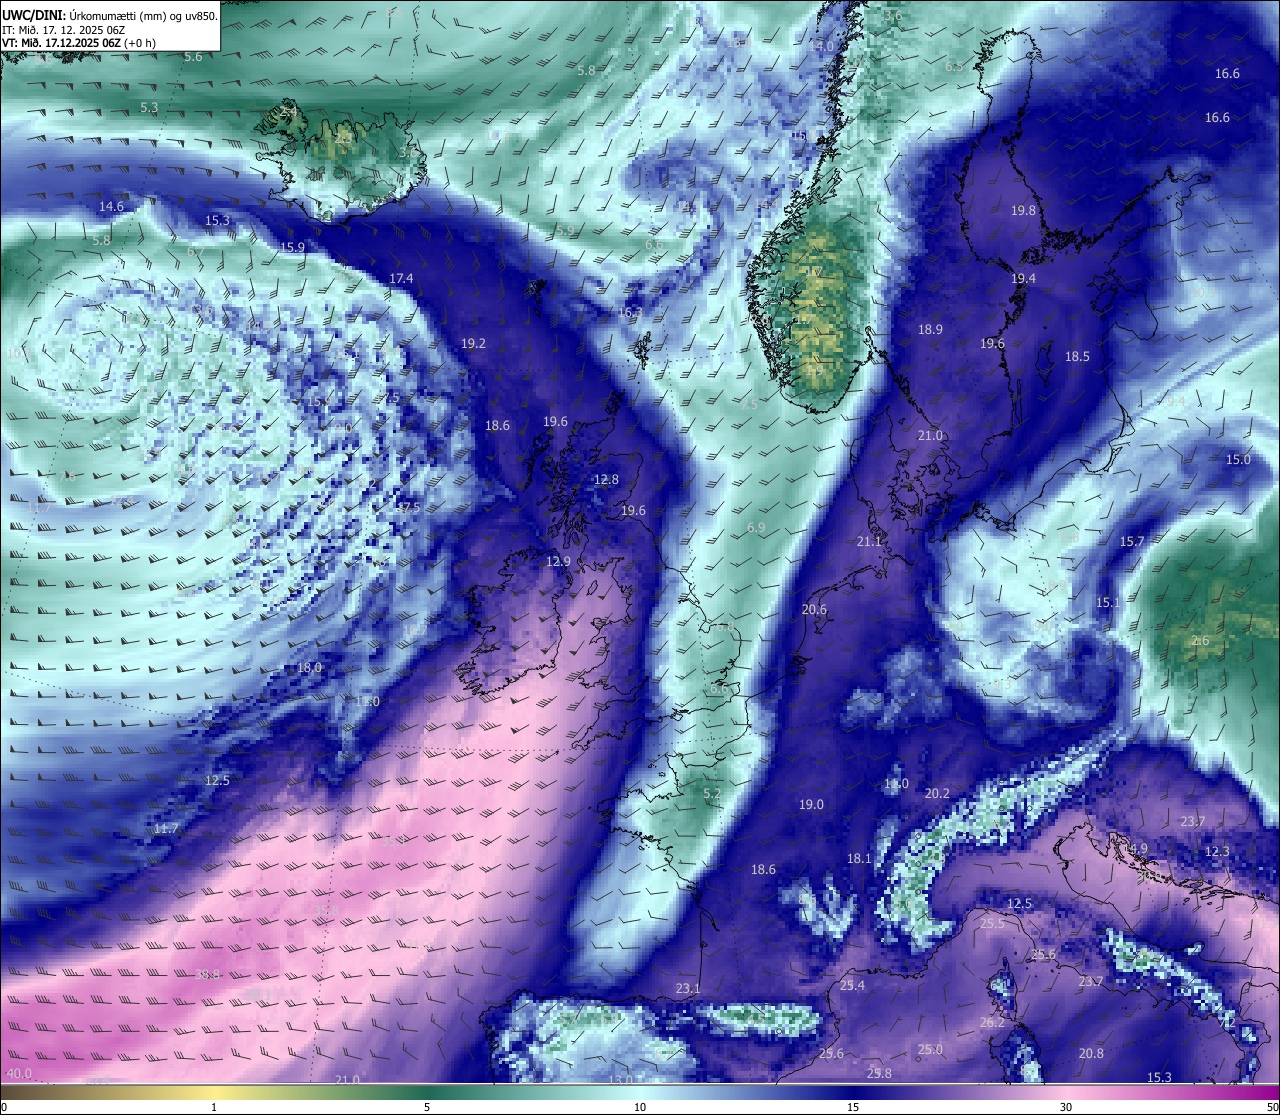Click the 'IT: Mið. 17. 12. 2025 06Z' line
The width and height of the screenshot is (1280, 1115).
[63, 30]
